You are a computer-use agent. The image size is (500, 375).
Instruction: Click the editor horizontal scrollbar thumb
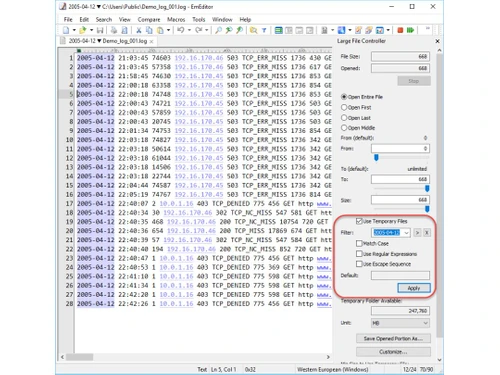[x=79, y=357]
